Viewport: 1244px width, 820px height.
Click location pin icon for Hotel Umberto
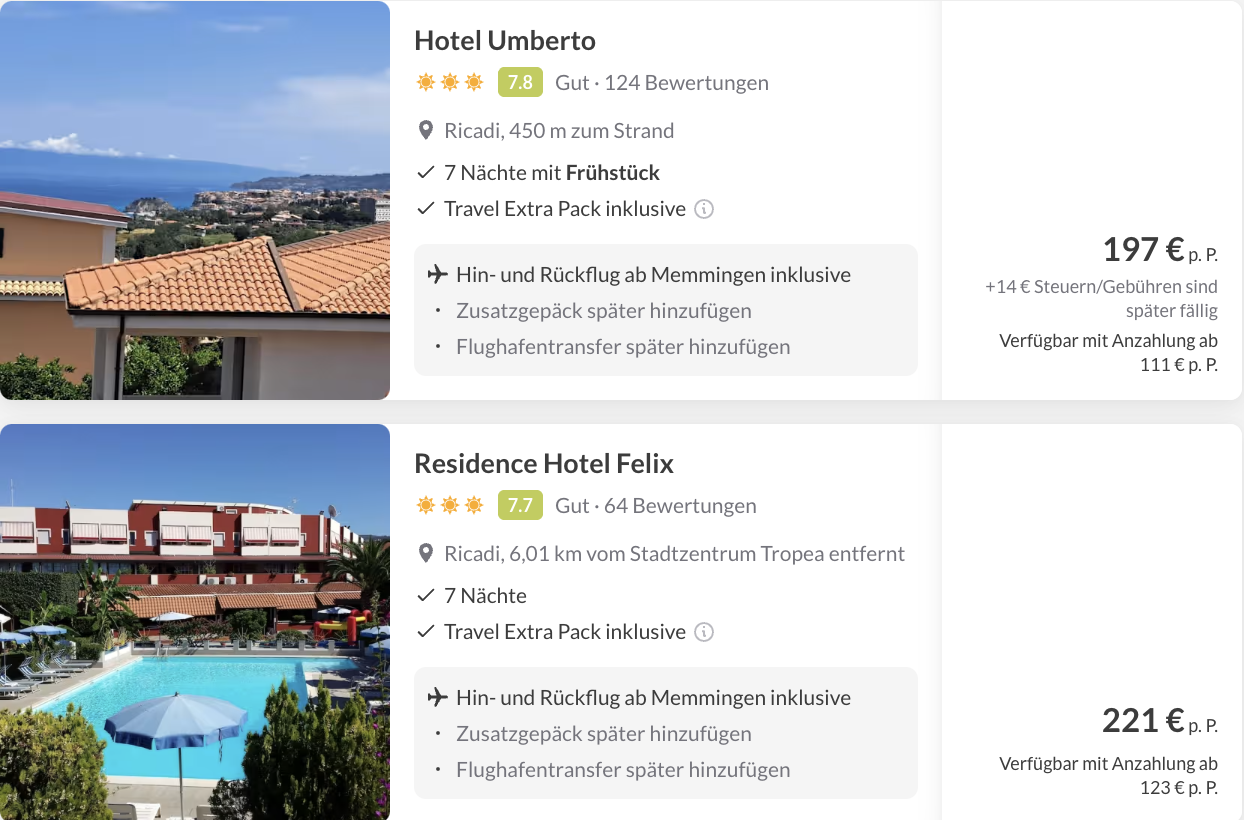[426, 131]
